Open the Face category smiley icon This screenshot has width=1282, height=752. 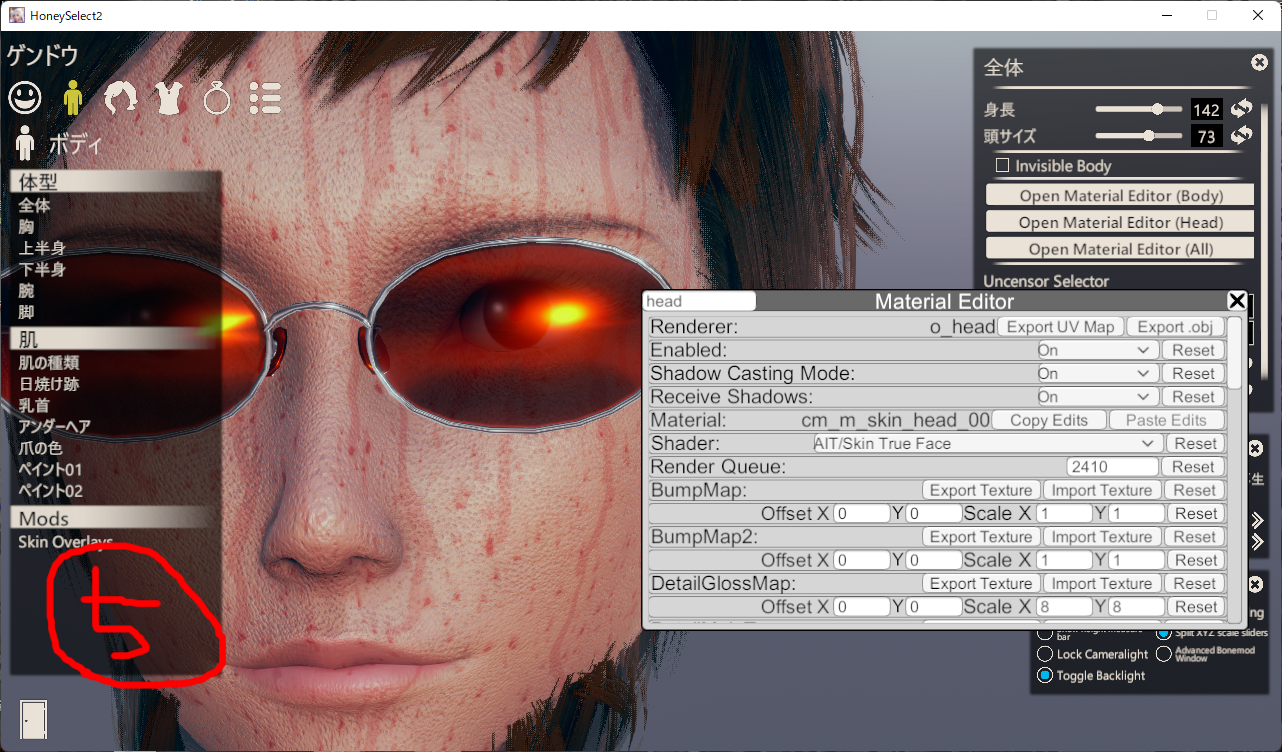[26, 97]
